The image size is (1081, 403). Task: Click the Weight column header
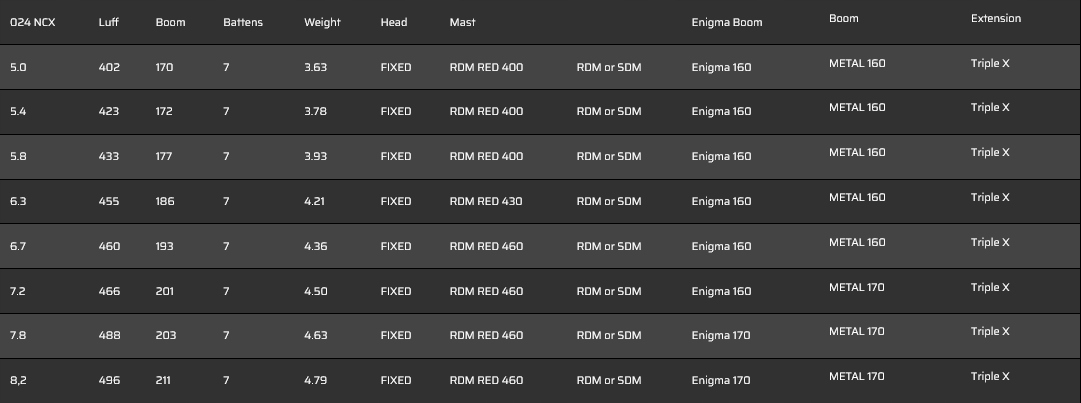tap(322, 22)
